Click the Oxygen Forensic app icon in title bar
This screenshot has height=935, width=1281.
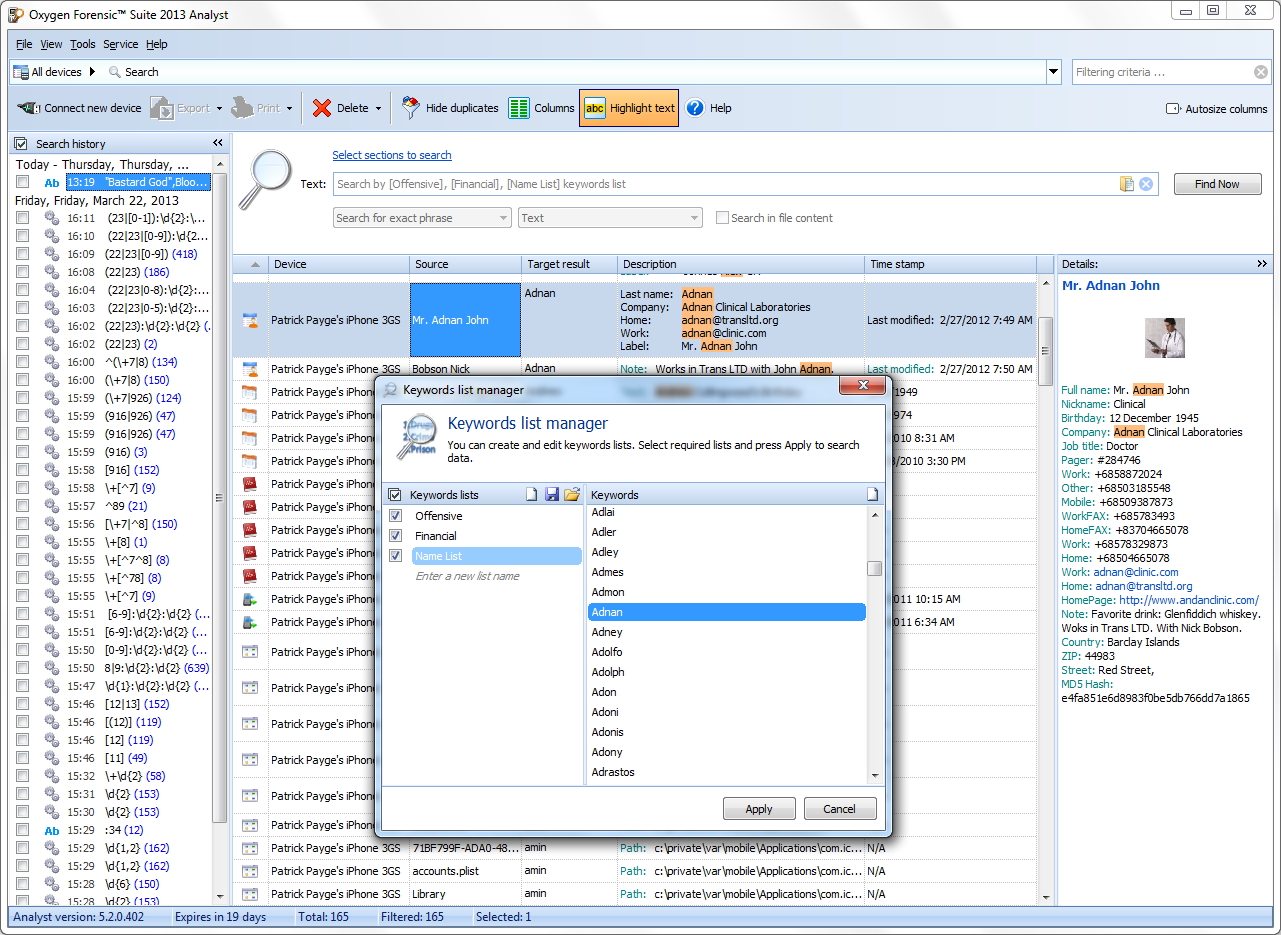coord(17,14)
